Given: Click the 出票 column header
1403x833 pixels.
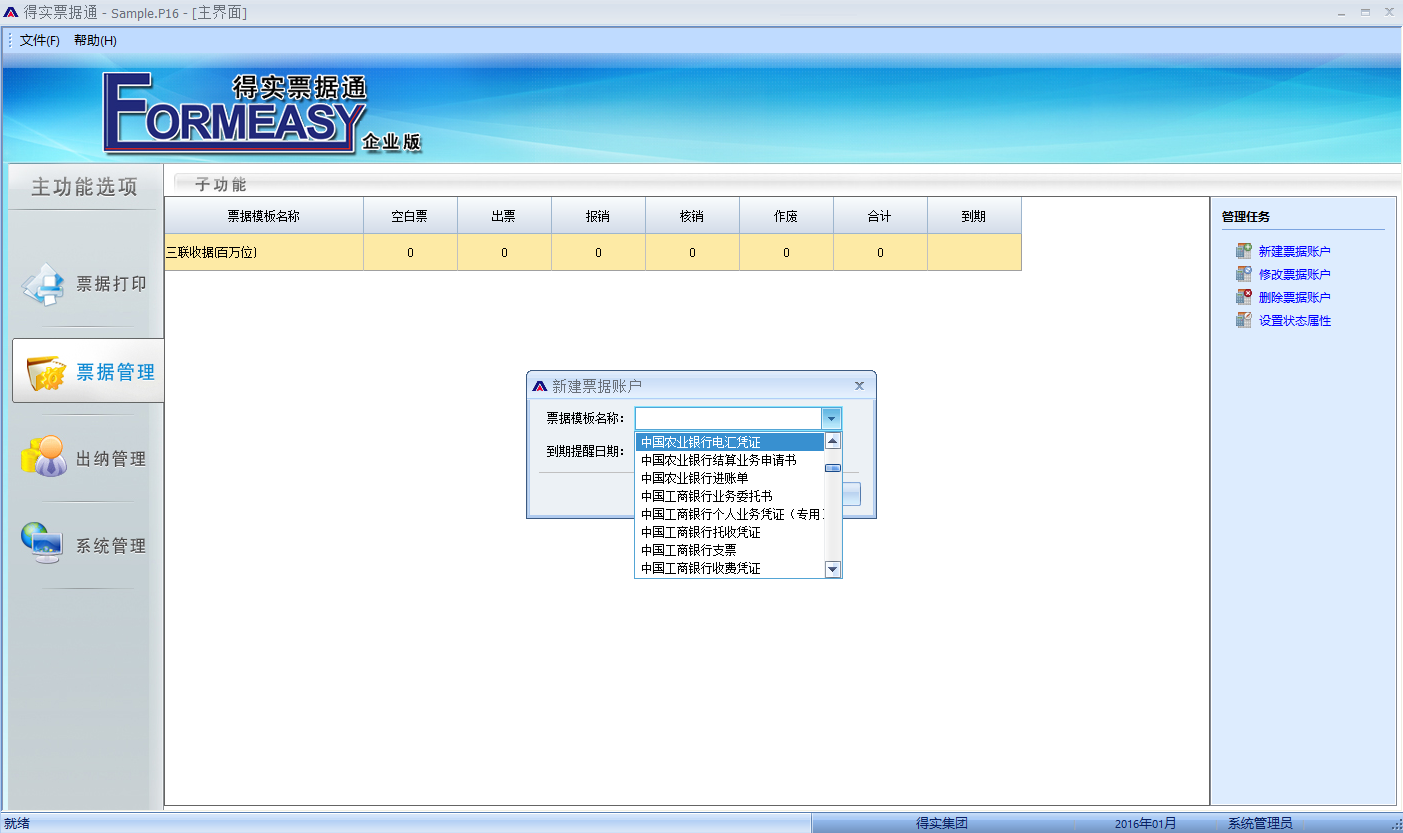Looking at the screenshot, I should coord(504,216).
